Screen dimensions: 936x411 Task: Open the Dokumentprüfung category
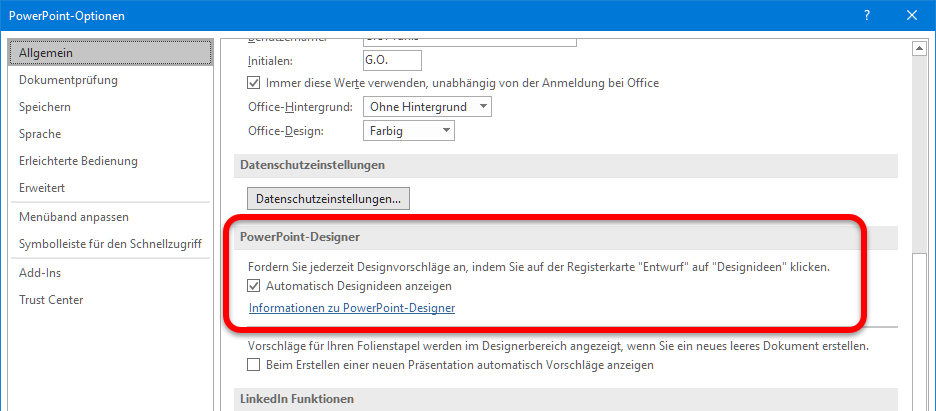tap(68, 80)
